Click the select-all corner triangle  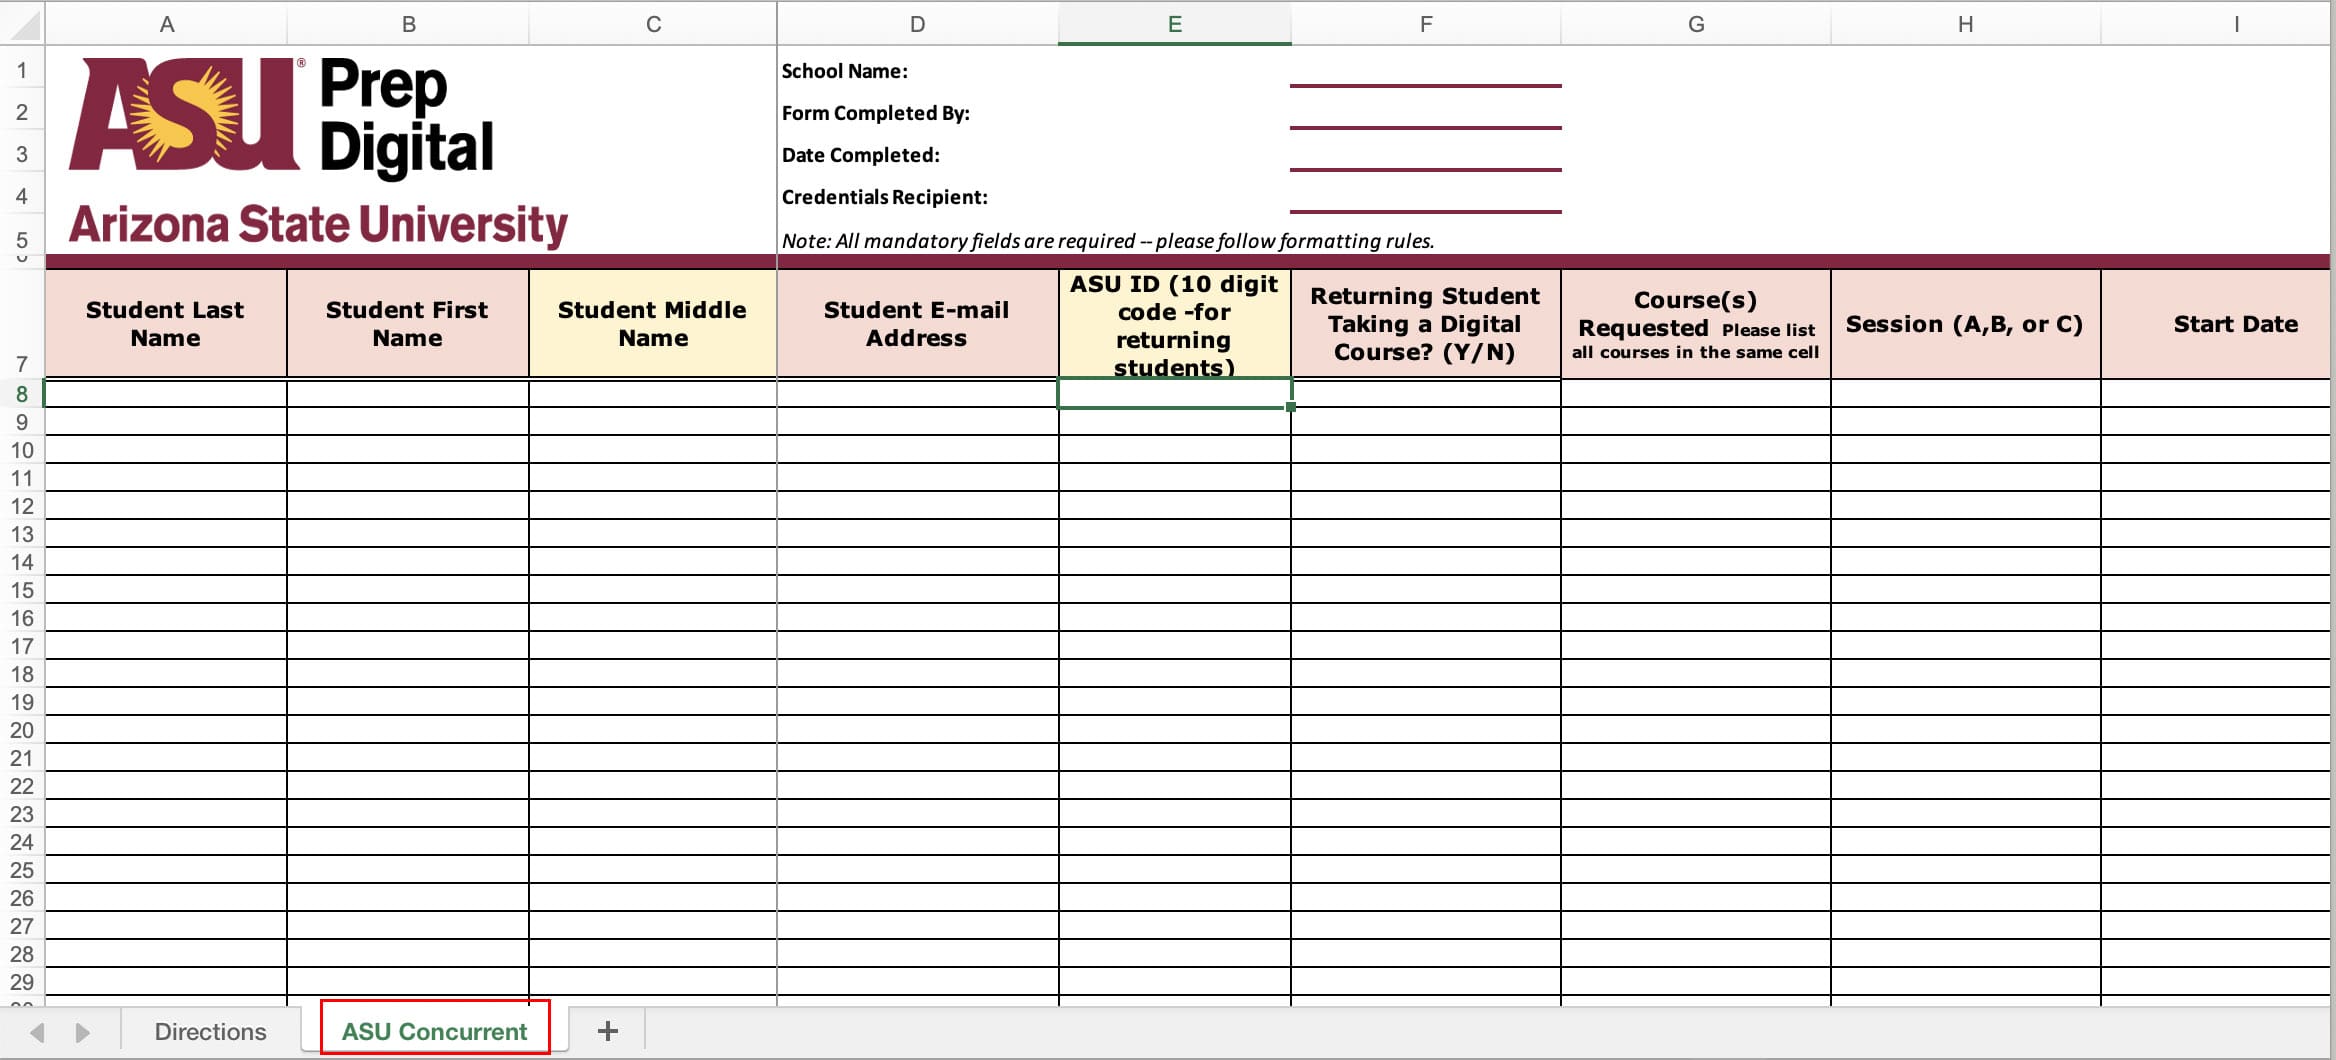(22, 24)
